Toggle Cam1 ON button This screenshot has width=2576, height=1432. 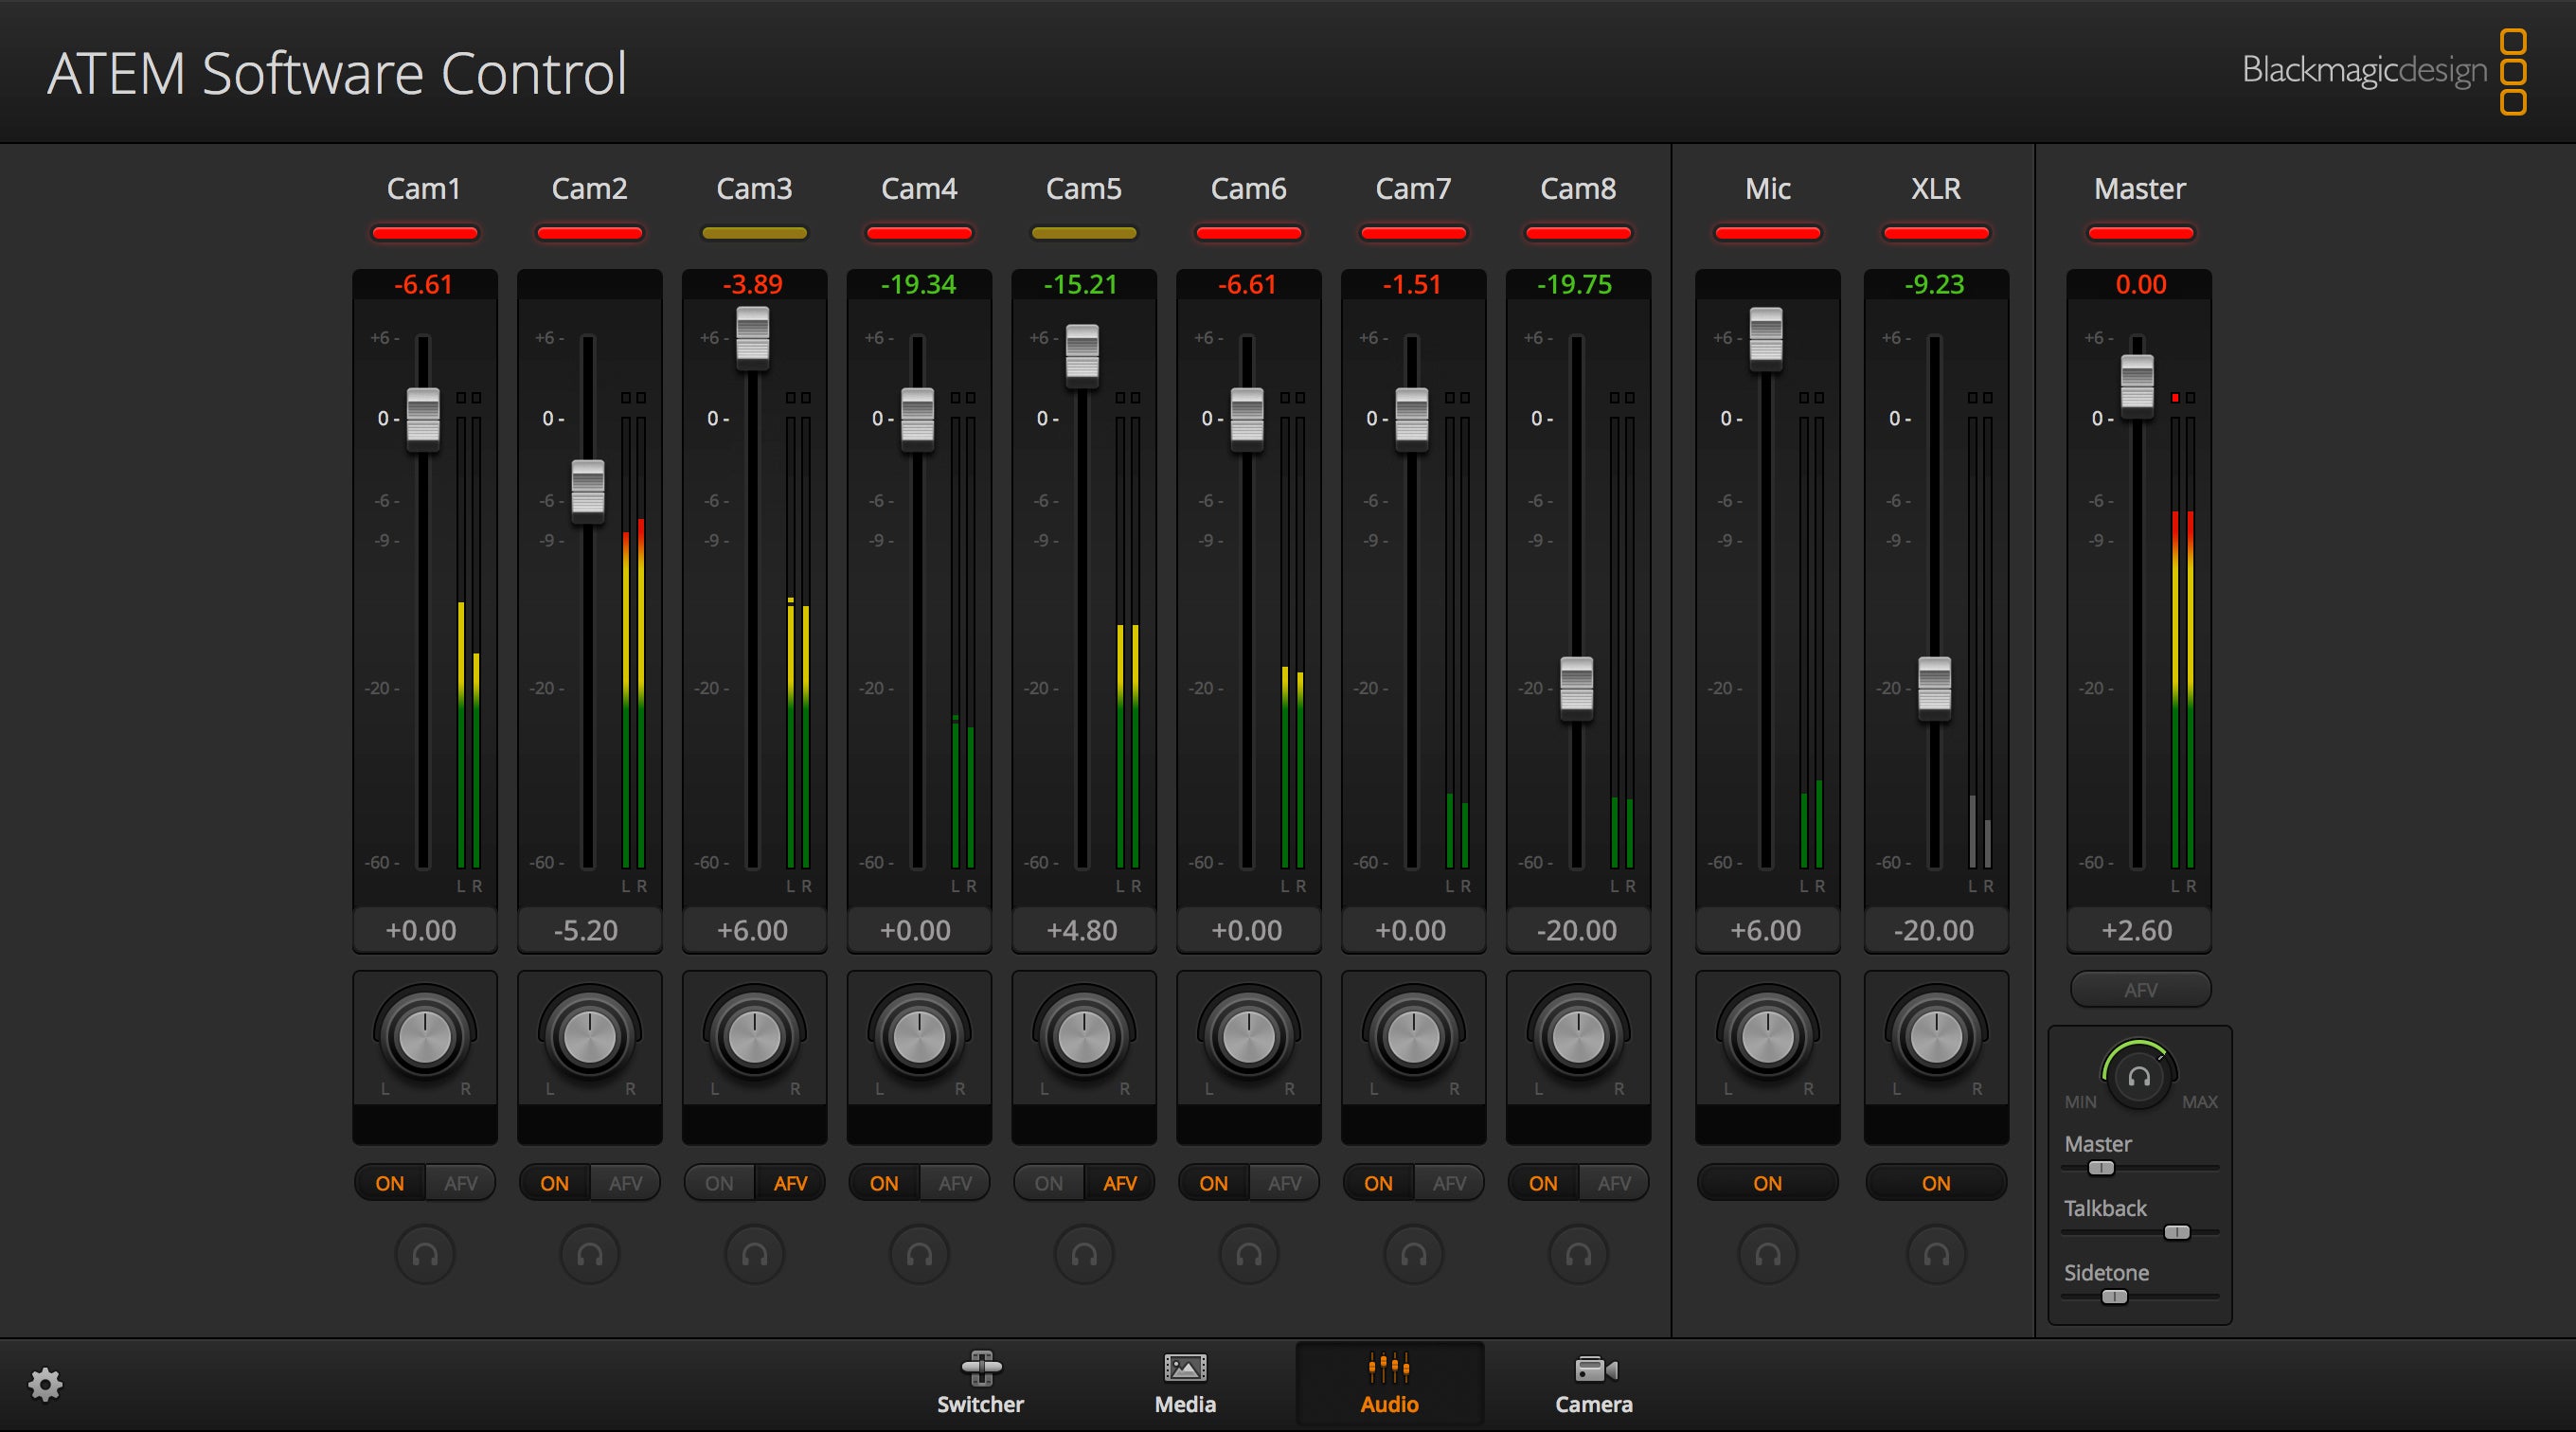pos(390,1183)
